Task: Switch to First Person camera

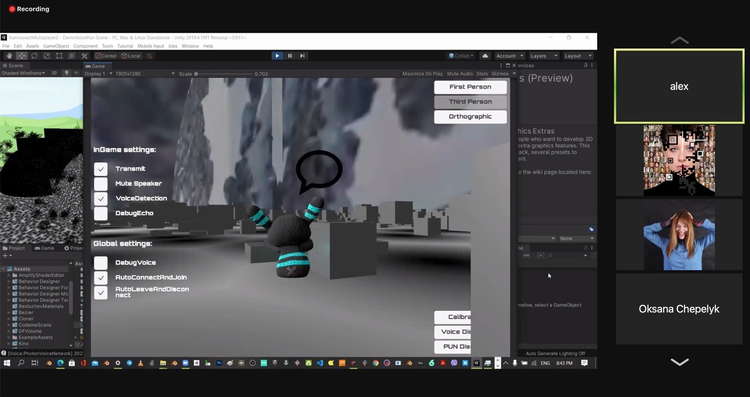Action: click(x=470, y=87)
